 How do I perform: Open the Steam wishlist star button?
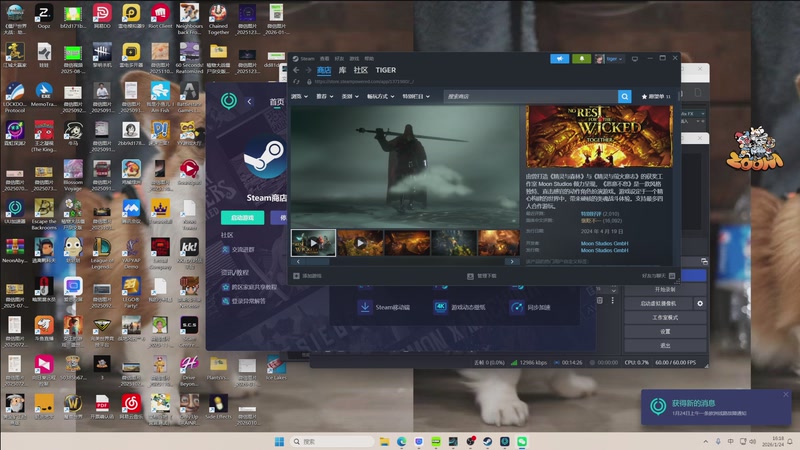(656, 96)
